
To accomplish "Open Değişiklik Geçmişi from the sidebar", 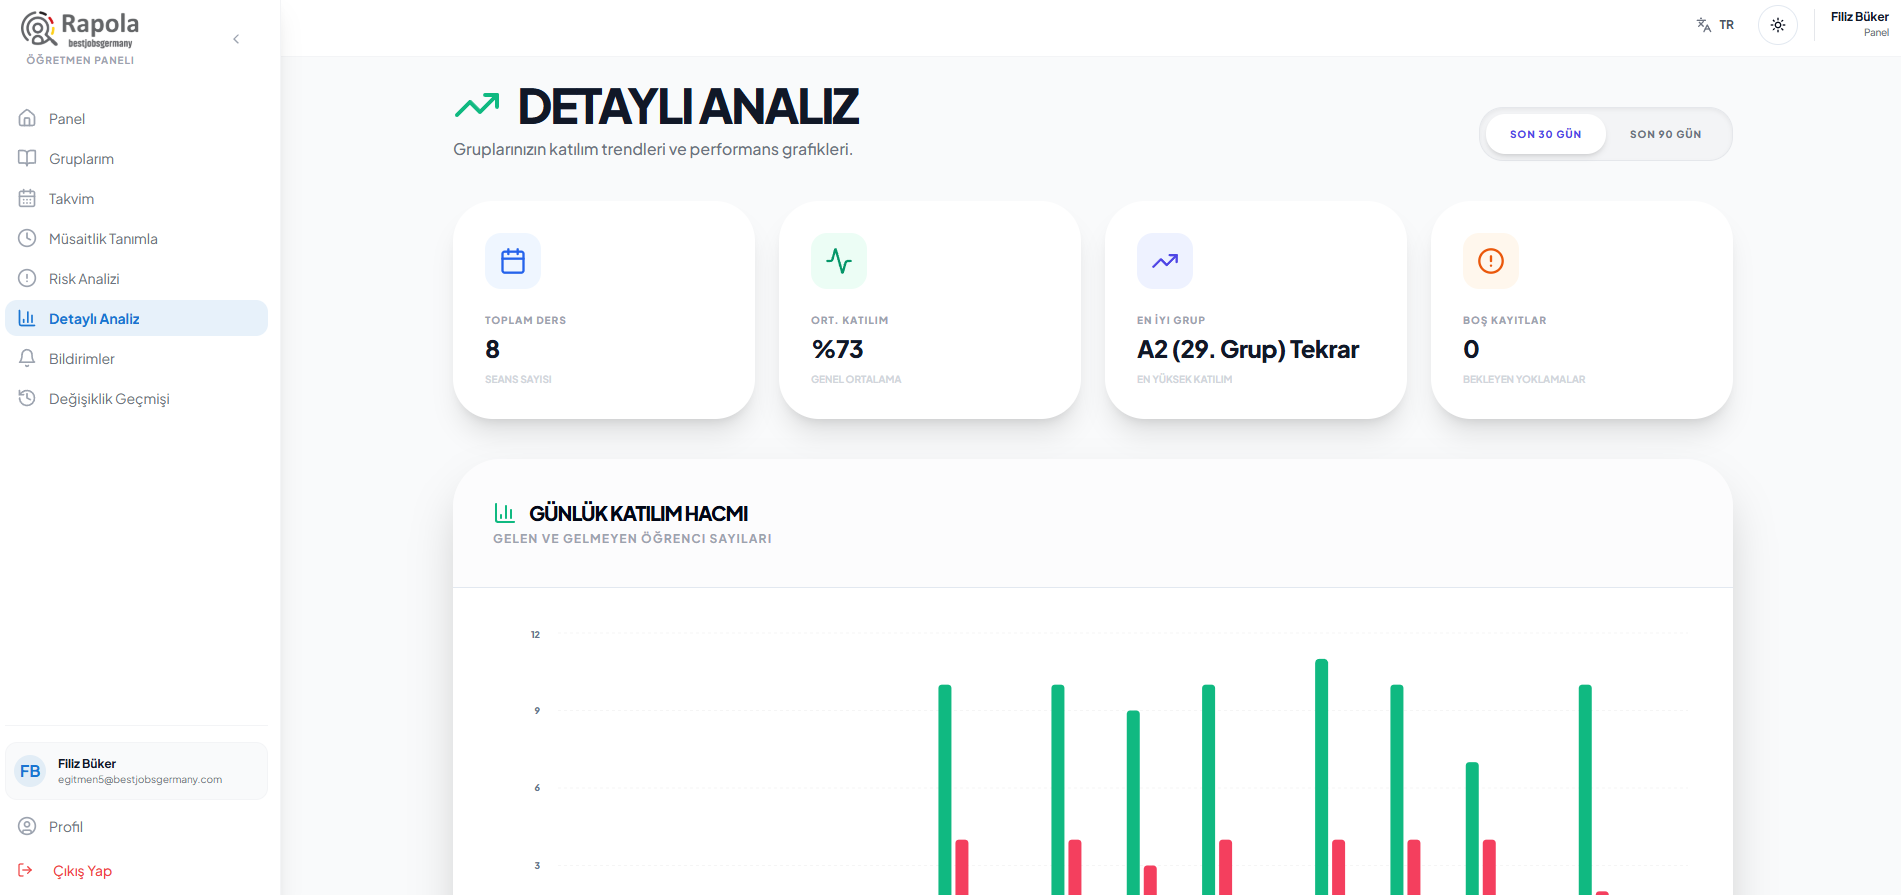I will pyautogui.click(x=136, y=398).
